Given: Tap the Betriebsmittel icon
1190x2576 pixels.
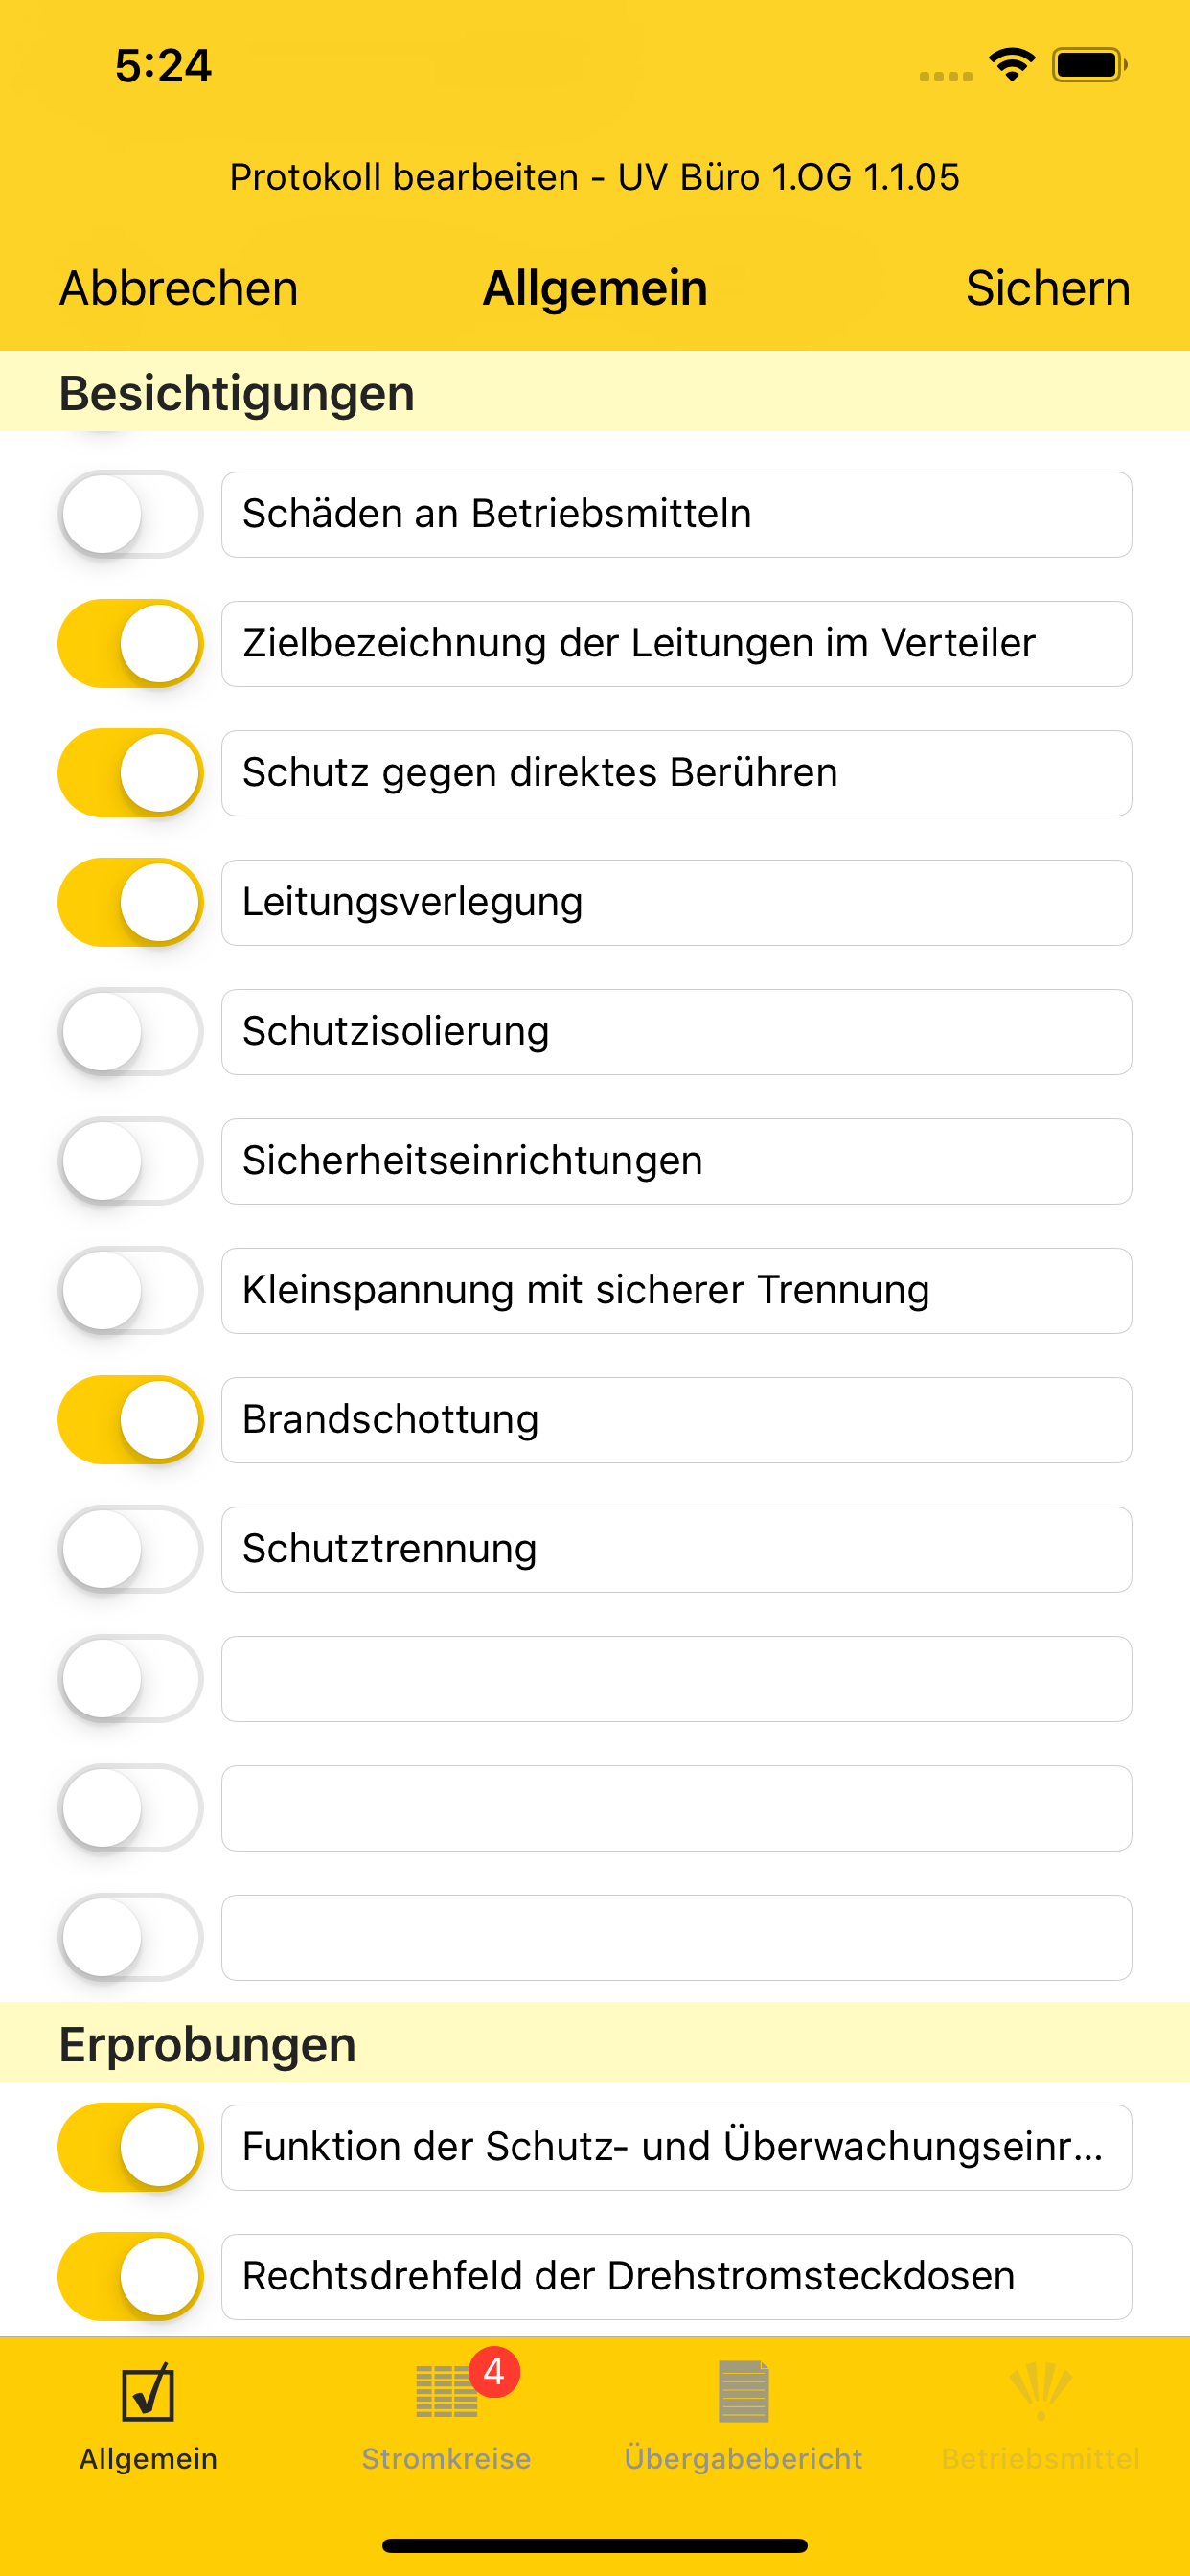Looking at the screenshot, I should [x=1040, y=2391].
